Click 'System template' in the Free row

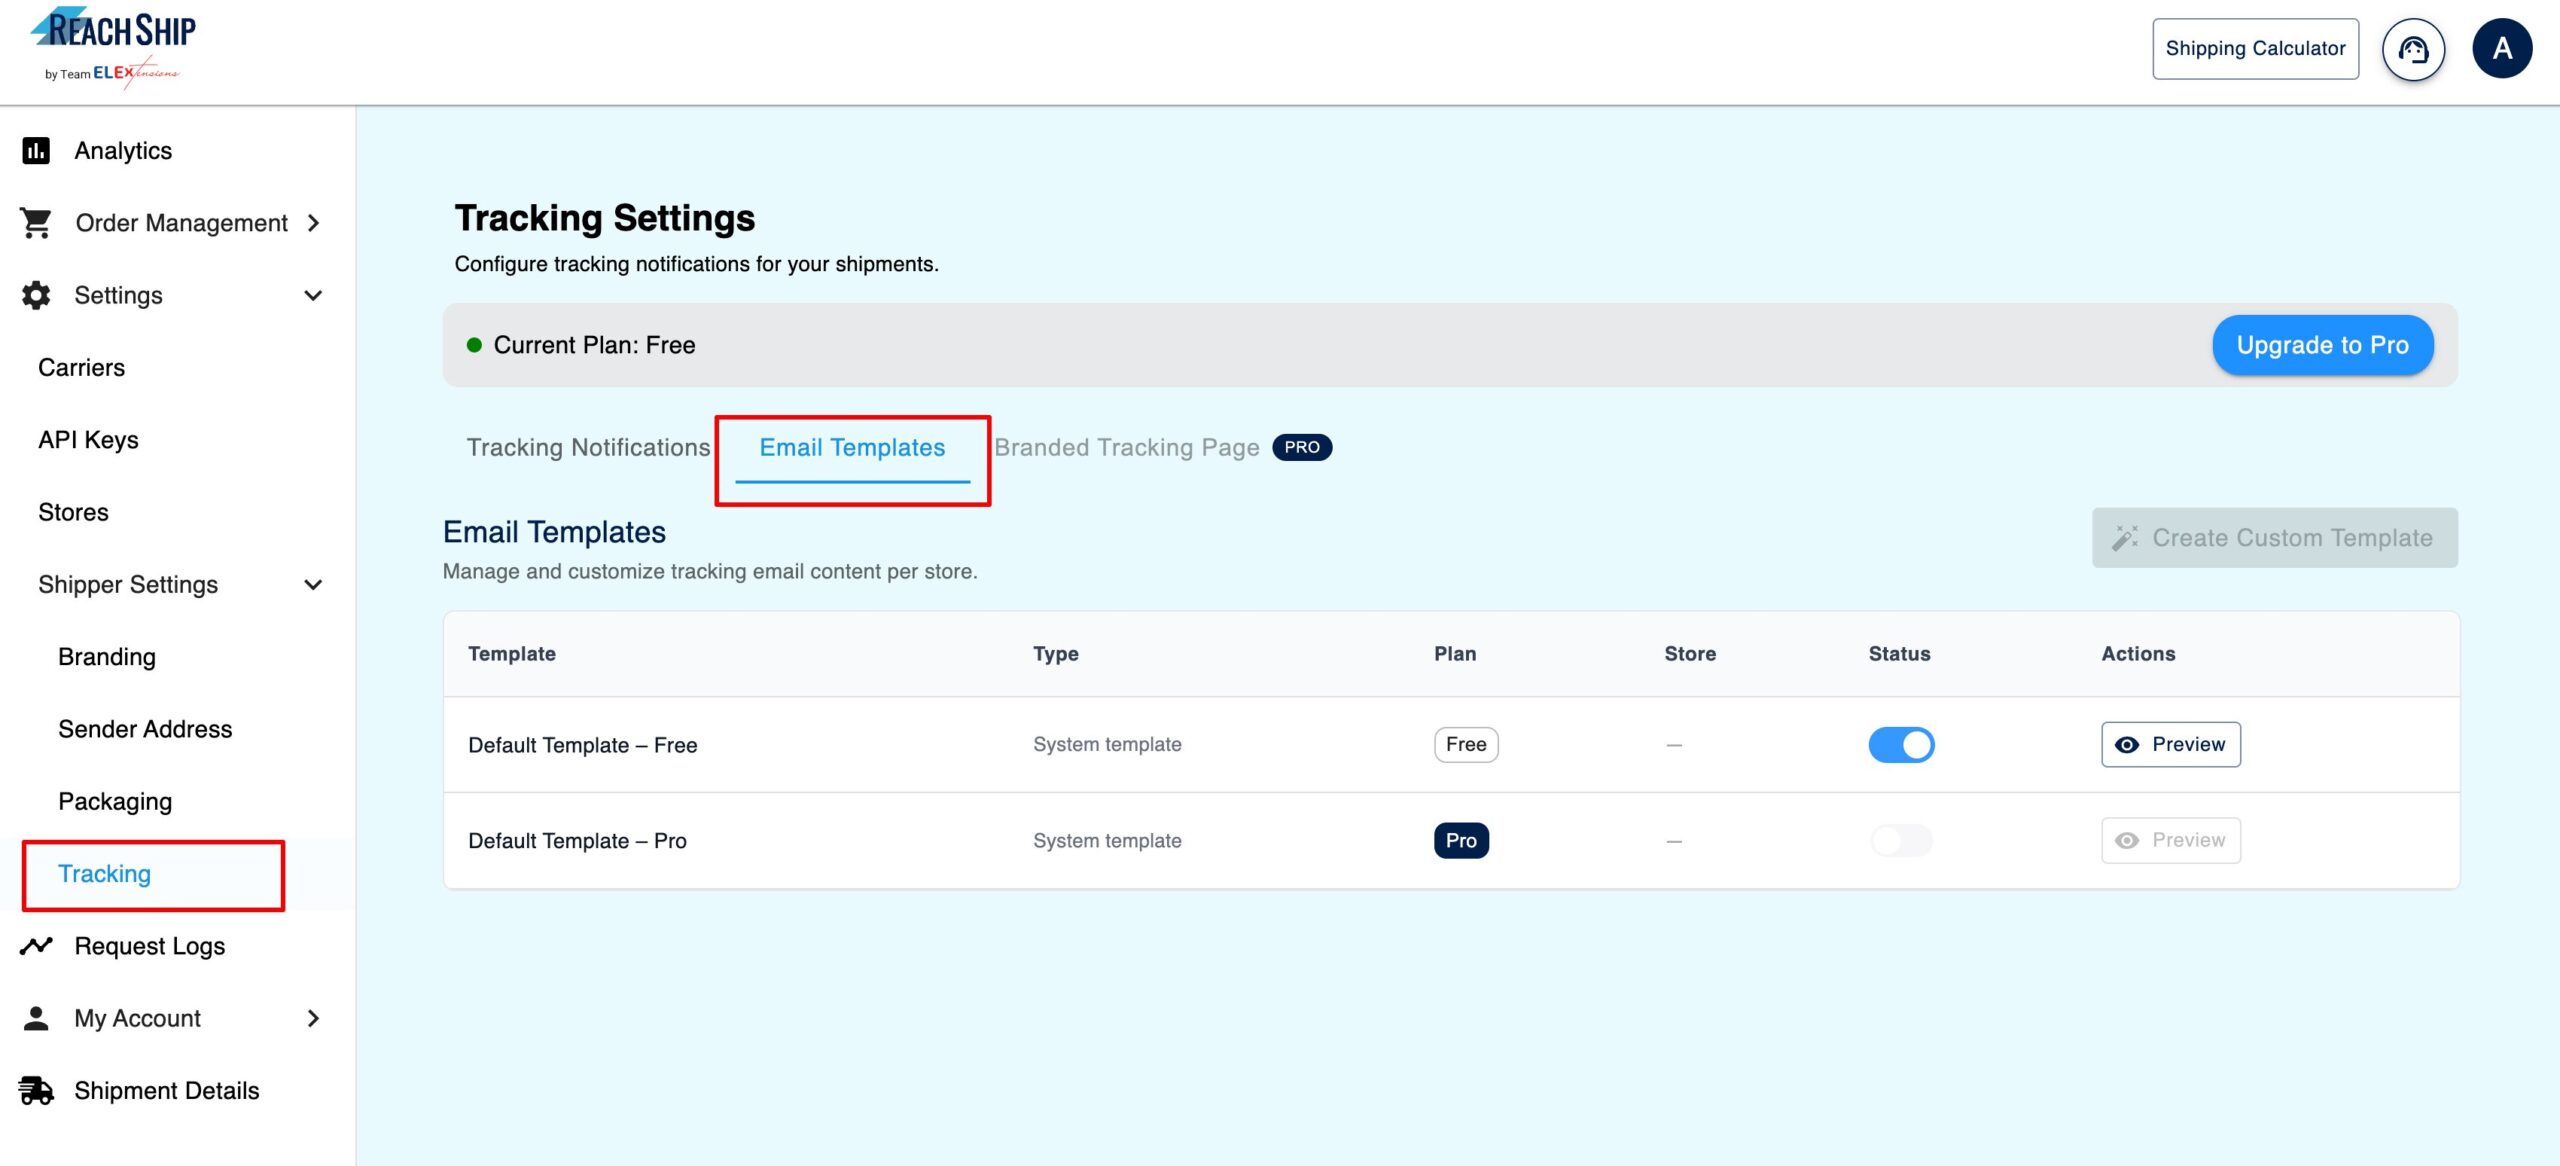pyautogui.click(x=1107, y=745)
